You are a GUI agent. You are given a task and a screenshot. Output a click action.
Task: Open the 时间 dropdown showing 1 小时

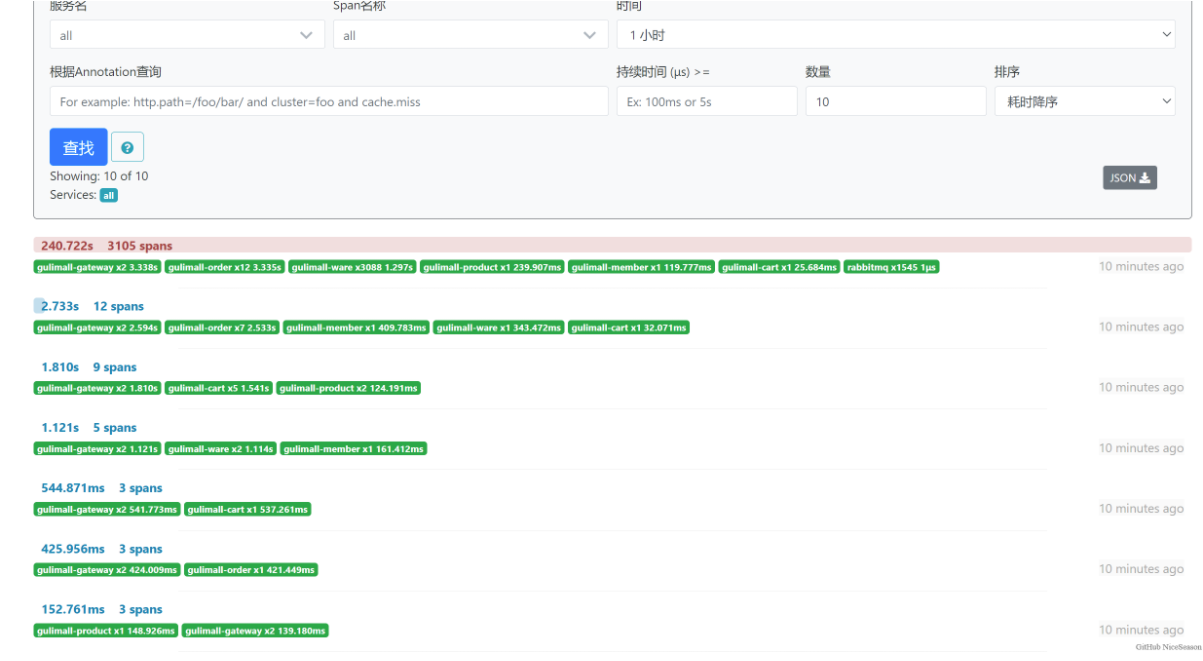(x=896, y=35)
